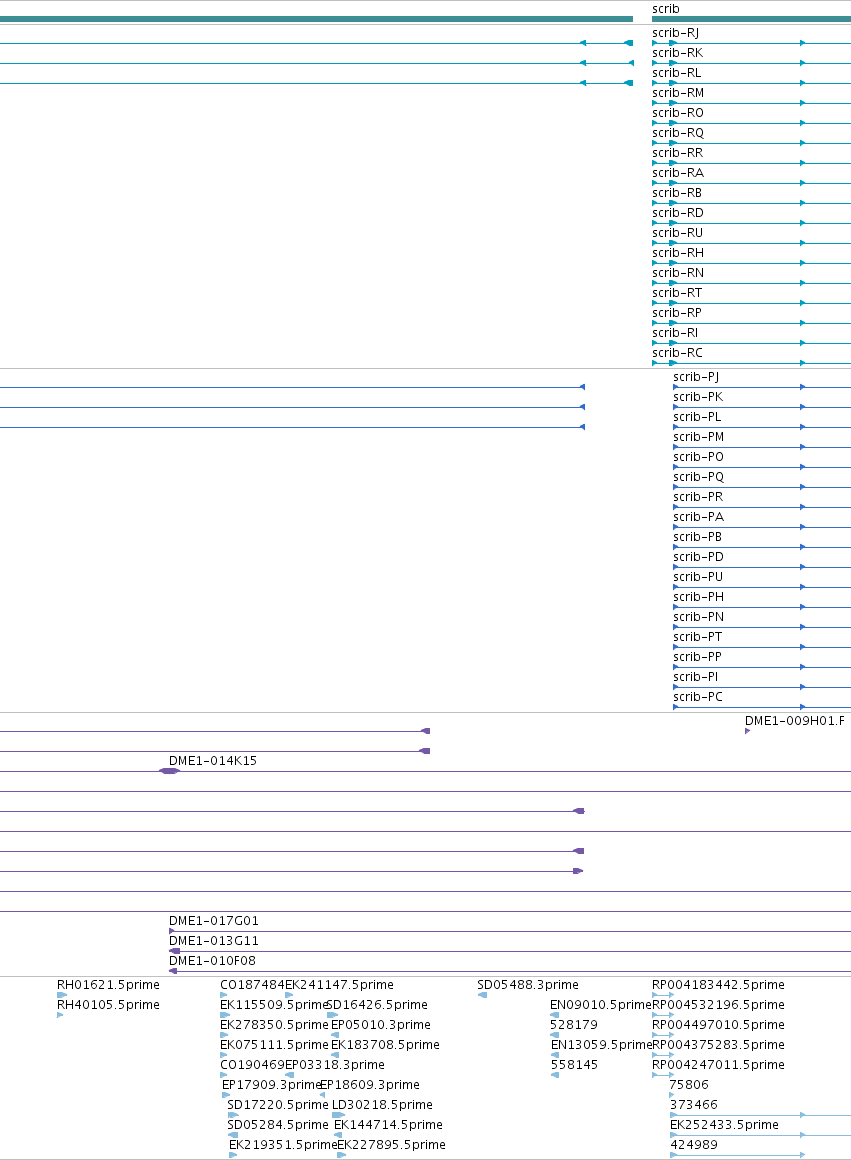This screenshot has width=851, height=1160.
Task: Choose the scrib-PU protein
Action: click(698, 576)
